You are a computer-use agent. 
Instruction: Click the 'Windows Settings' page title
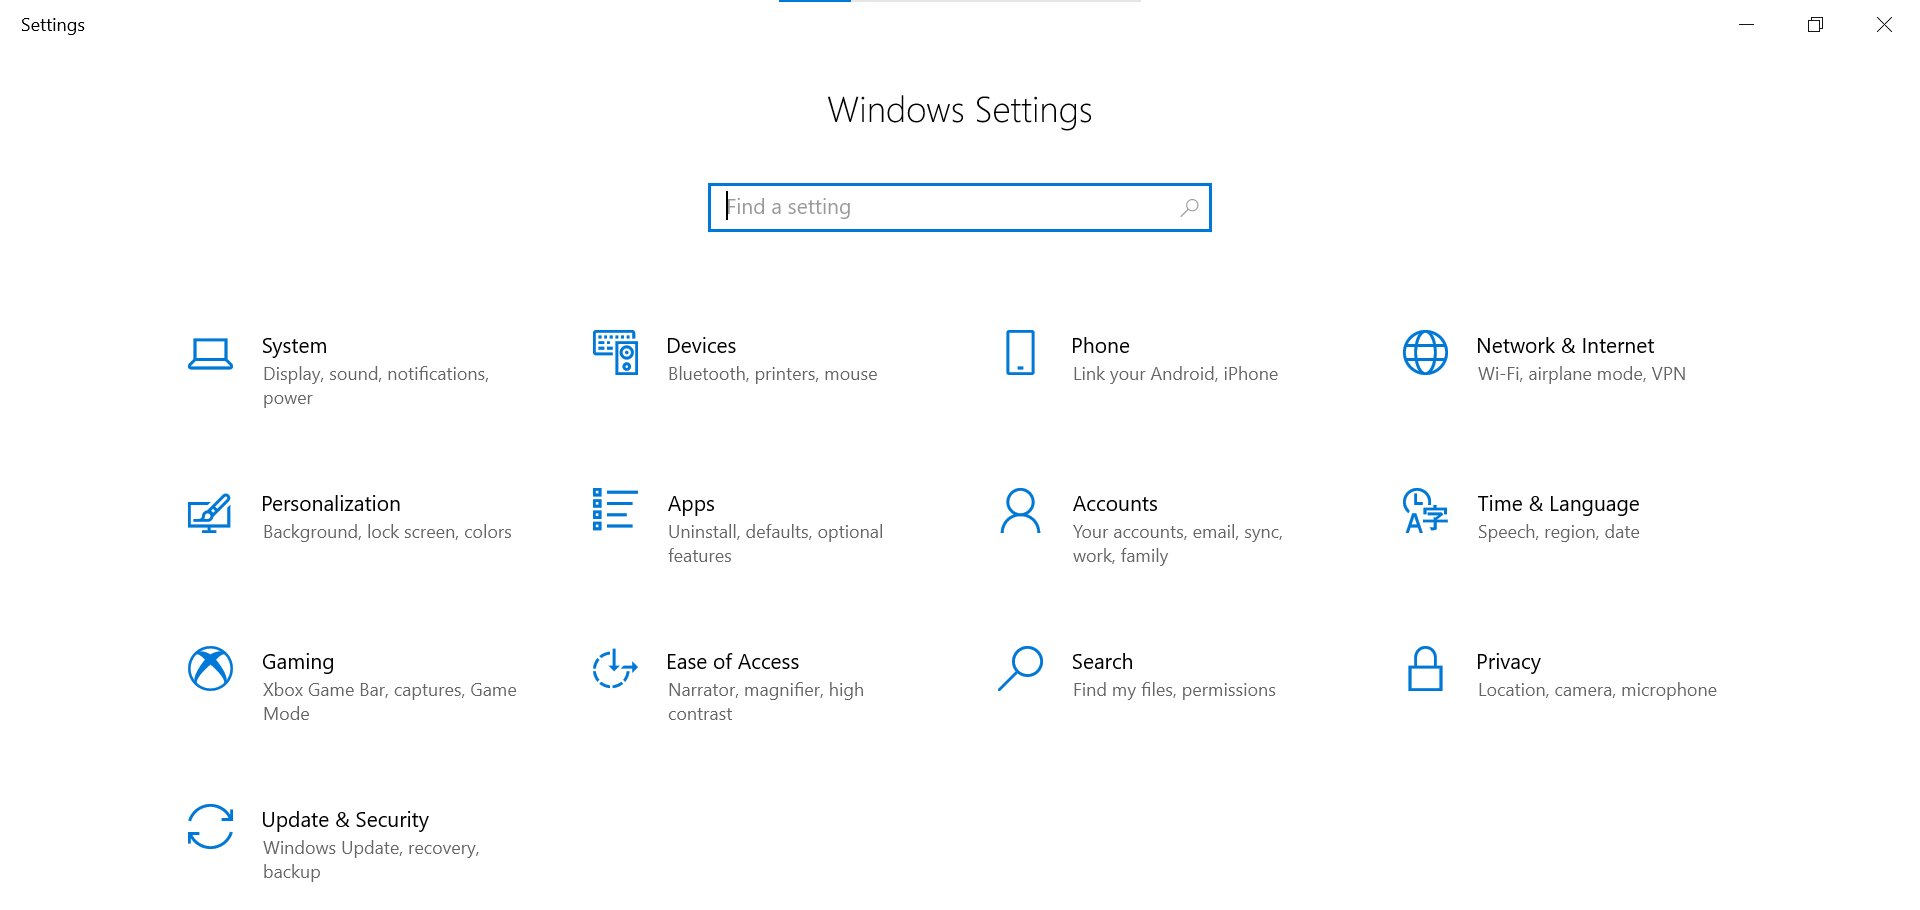pyautogui.click(x=960, y=110)
